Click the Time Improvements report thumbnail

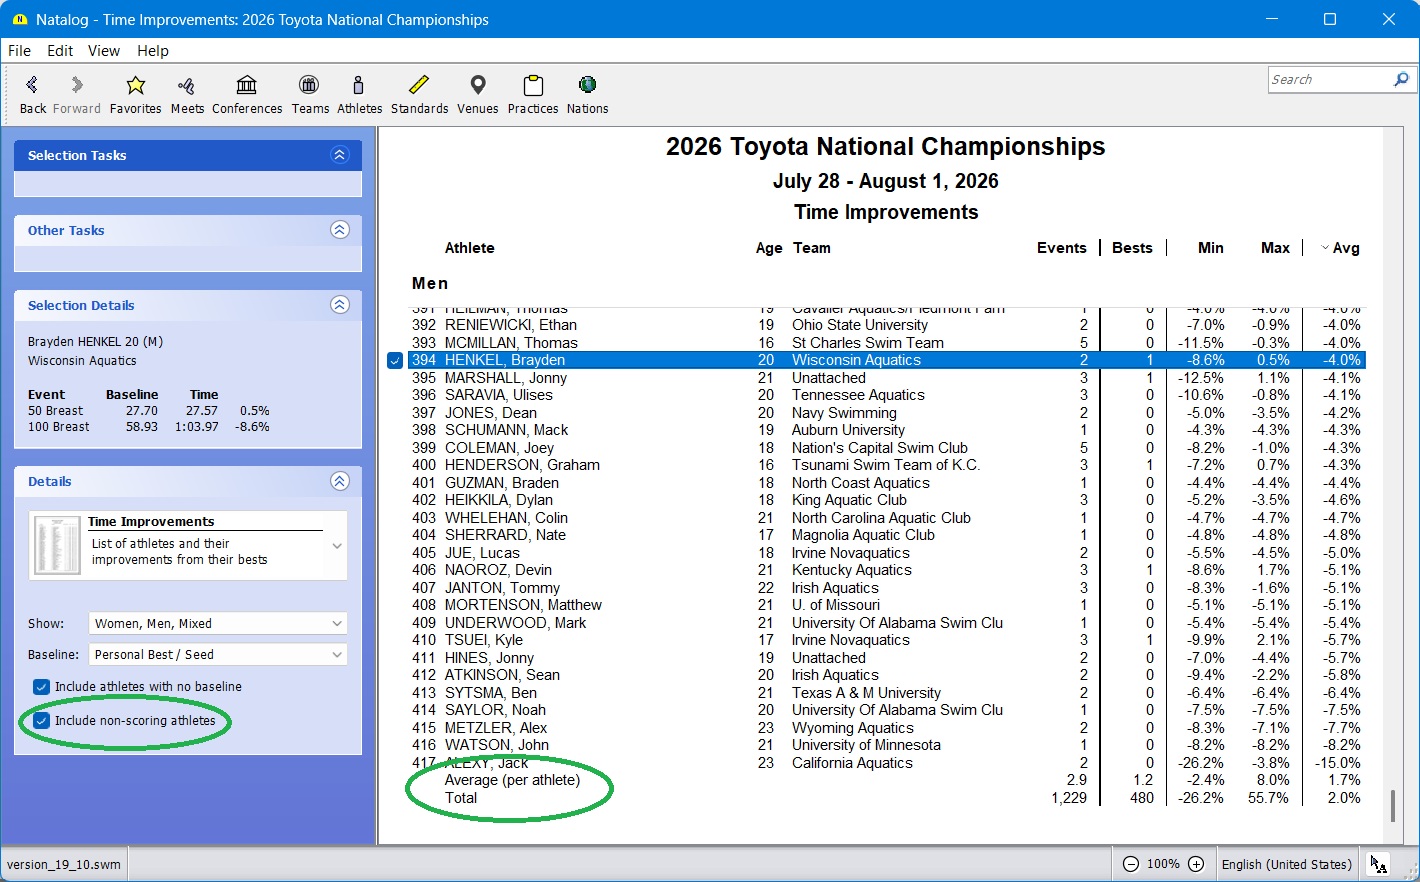[58, 545]
